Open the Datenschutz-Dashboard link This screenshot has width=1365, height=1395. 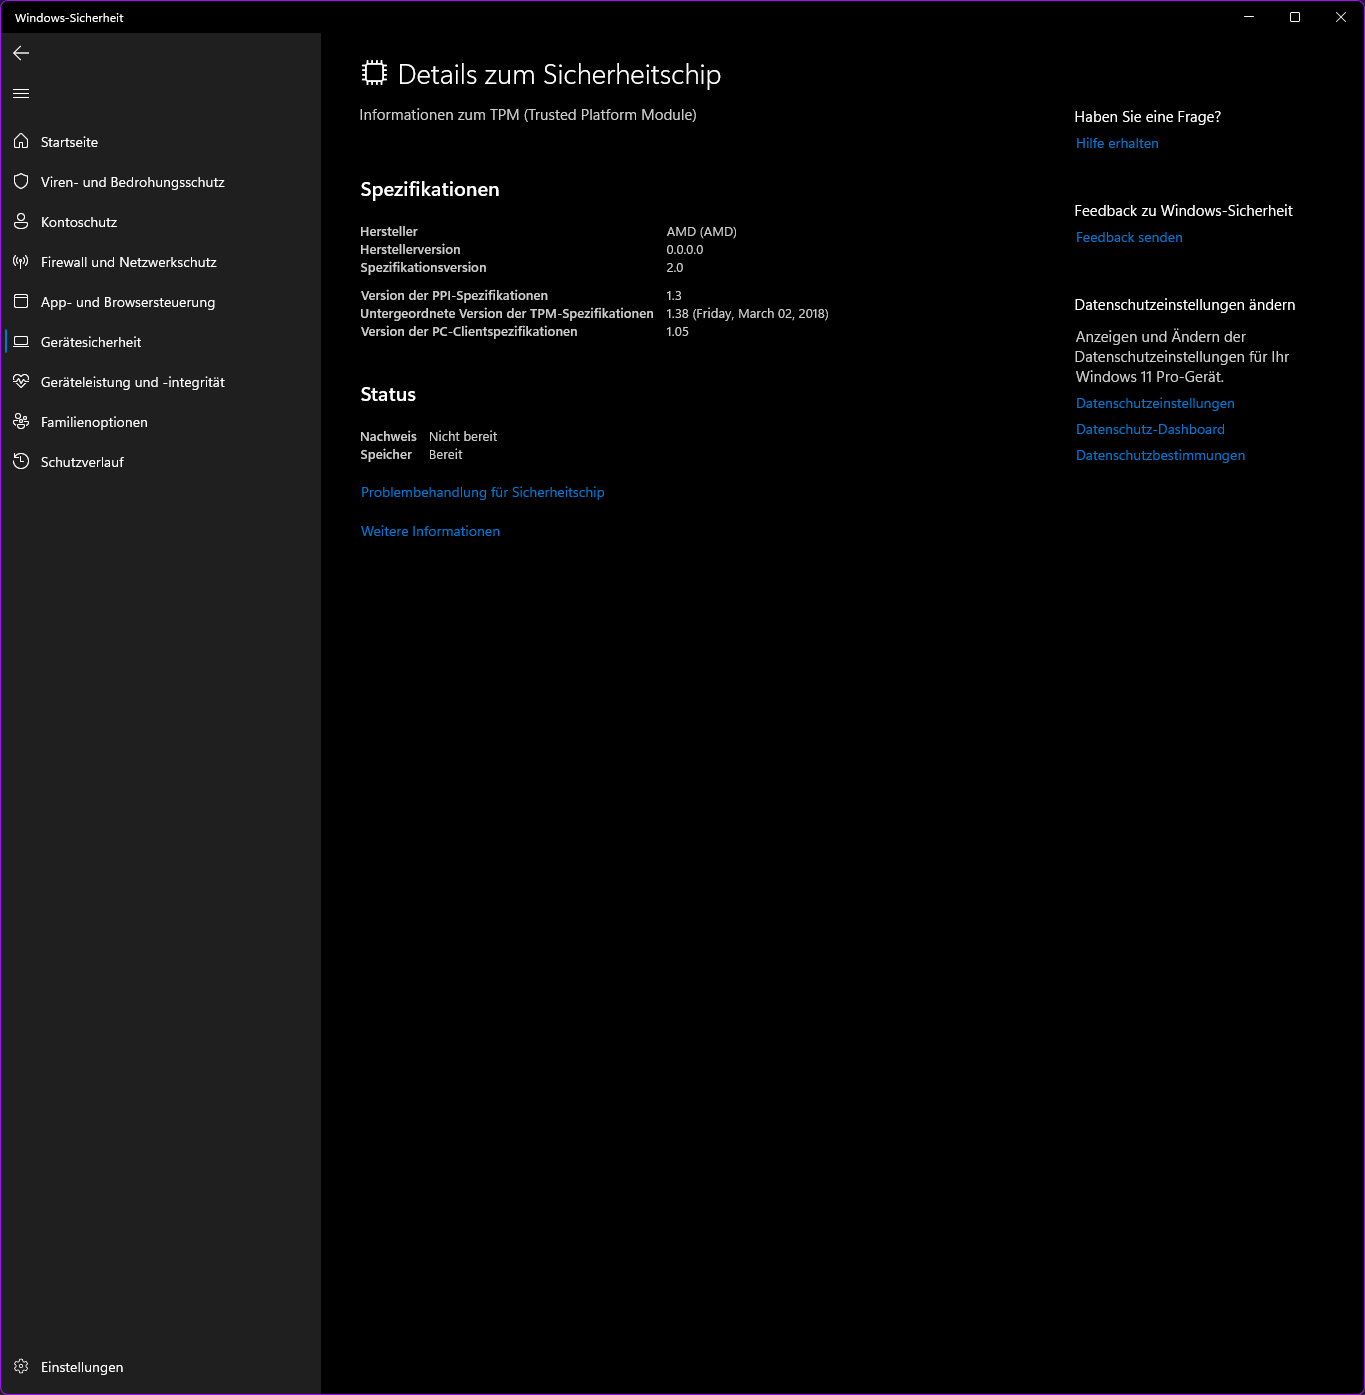tap(1150, 429)
